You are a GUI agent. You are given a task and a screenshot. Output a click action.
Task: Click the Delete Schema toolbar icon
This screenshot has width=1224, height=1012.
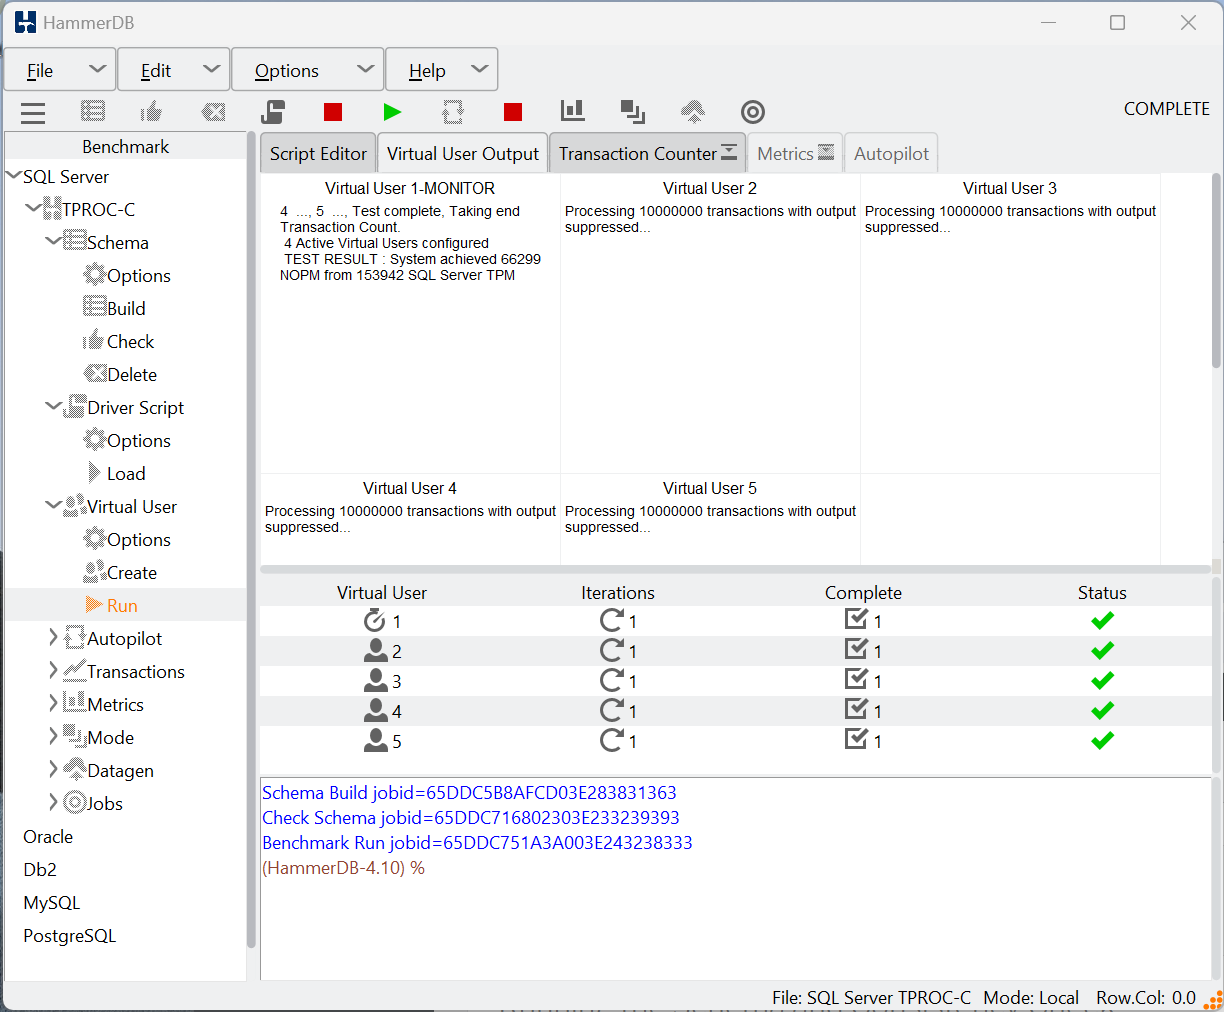(213, 111)
